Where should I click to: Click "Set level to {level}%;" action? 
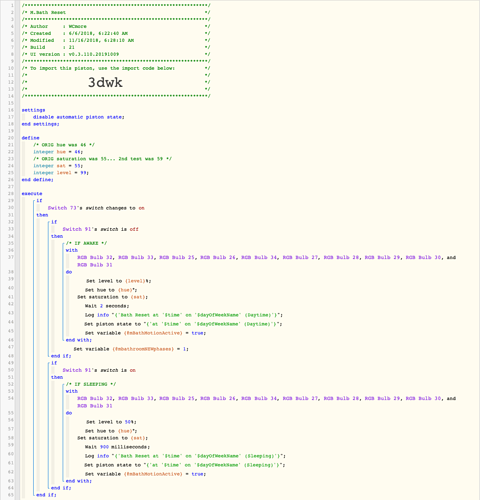[x=119, y=281]
